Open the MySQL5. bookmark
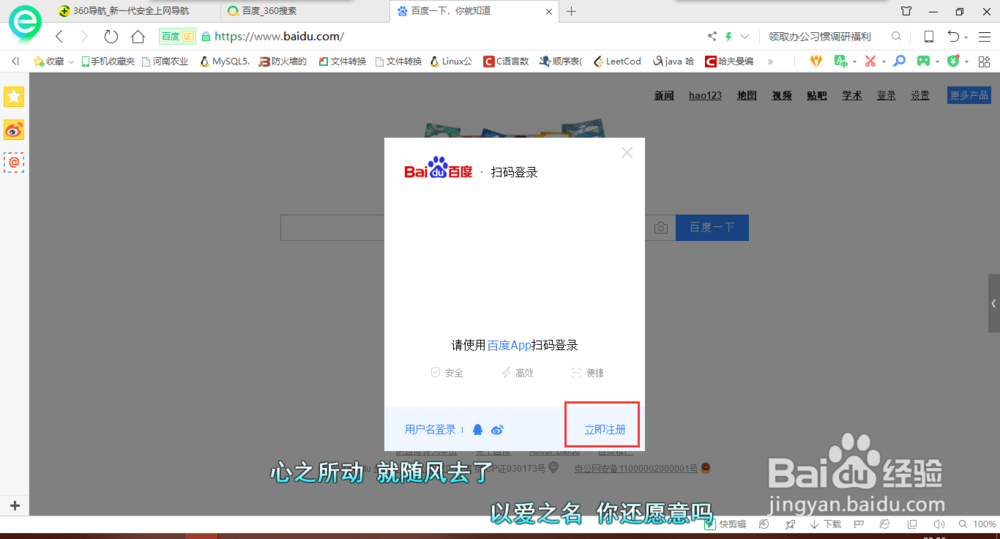The height and width of the screenshot is (539, 1000). point(224,61)
